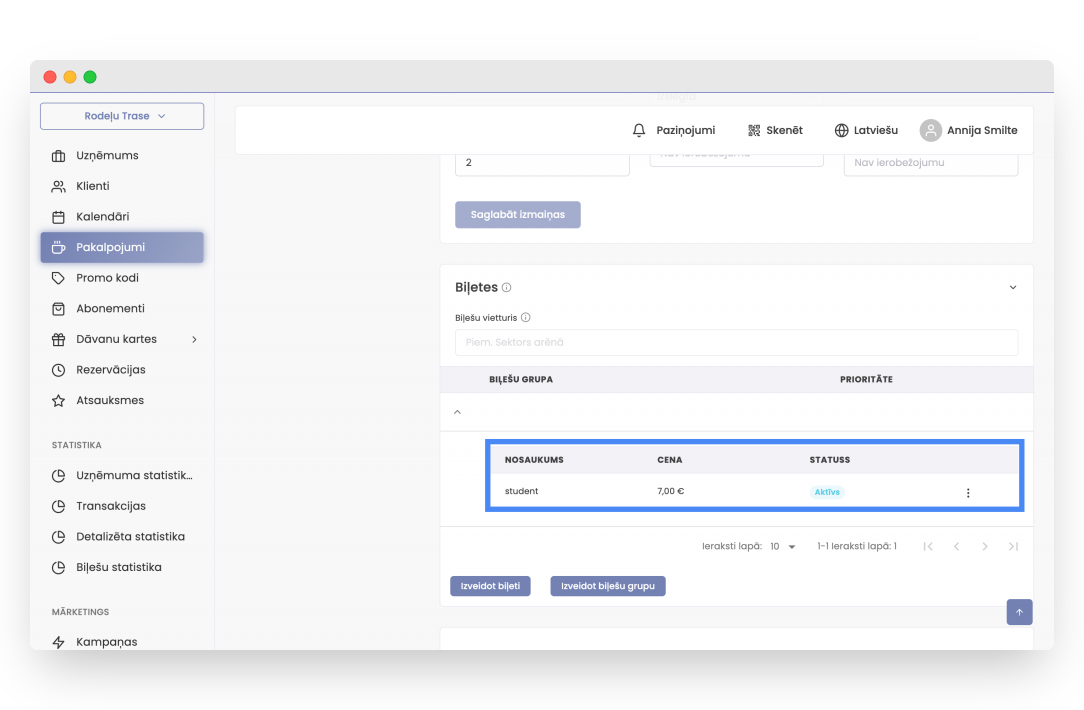Open the Annija Smilte user avatar
The height and width of the screenshot is (710, 1084).
tap(931, 130)
